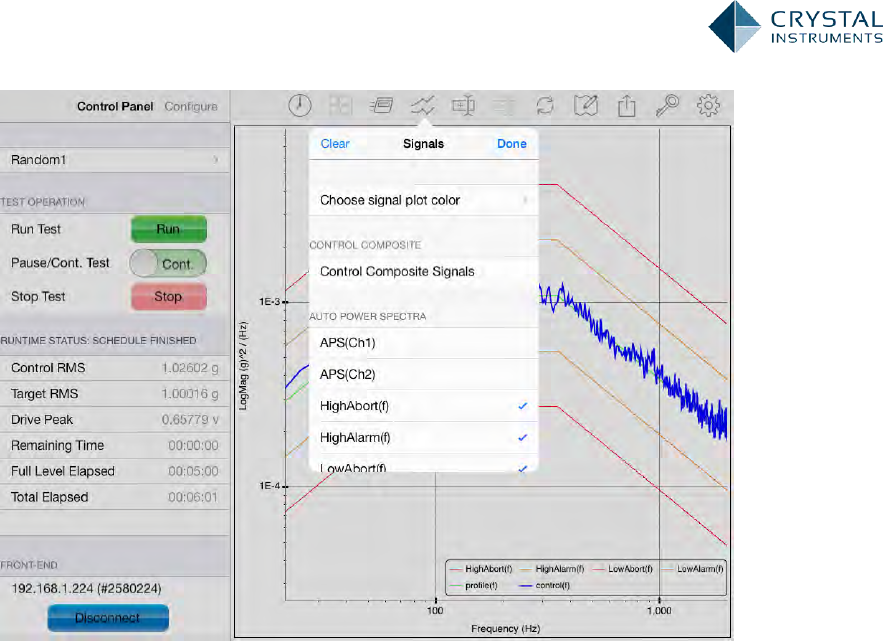Click the edit note toolbar icon
The width and height of the screenshot is (883, 641).
tap(586, 105)
